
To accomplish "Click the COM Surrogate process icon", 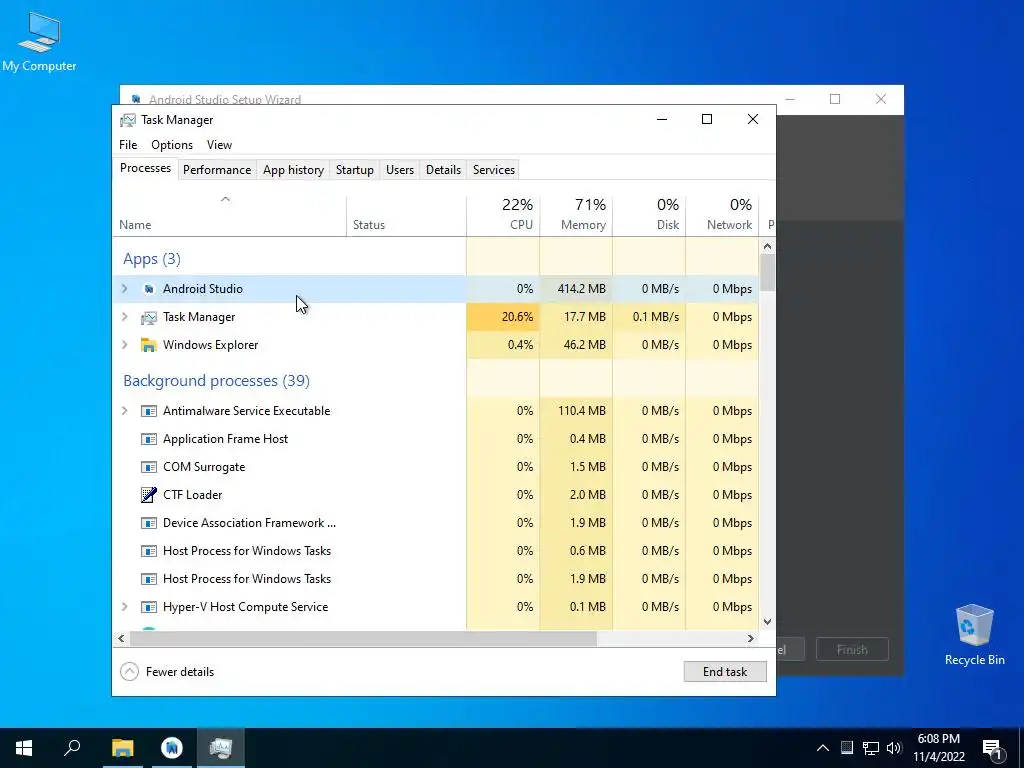I will point(149,467).
